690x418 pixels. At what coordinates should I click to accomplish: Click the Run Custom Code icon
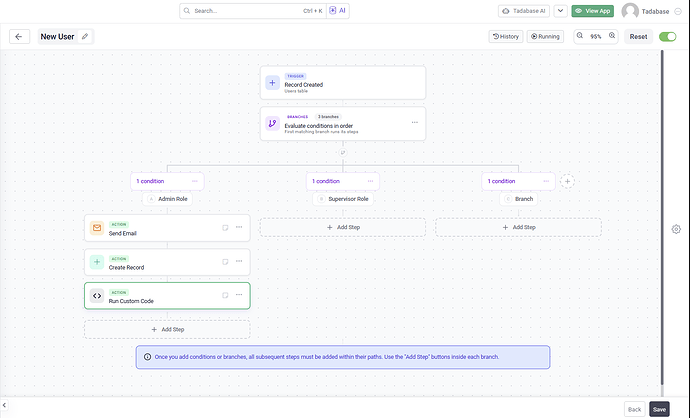(x=97, y=295)
